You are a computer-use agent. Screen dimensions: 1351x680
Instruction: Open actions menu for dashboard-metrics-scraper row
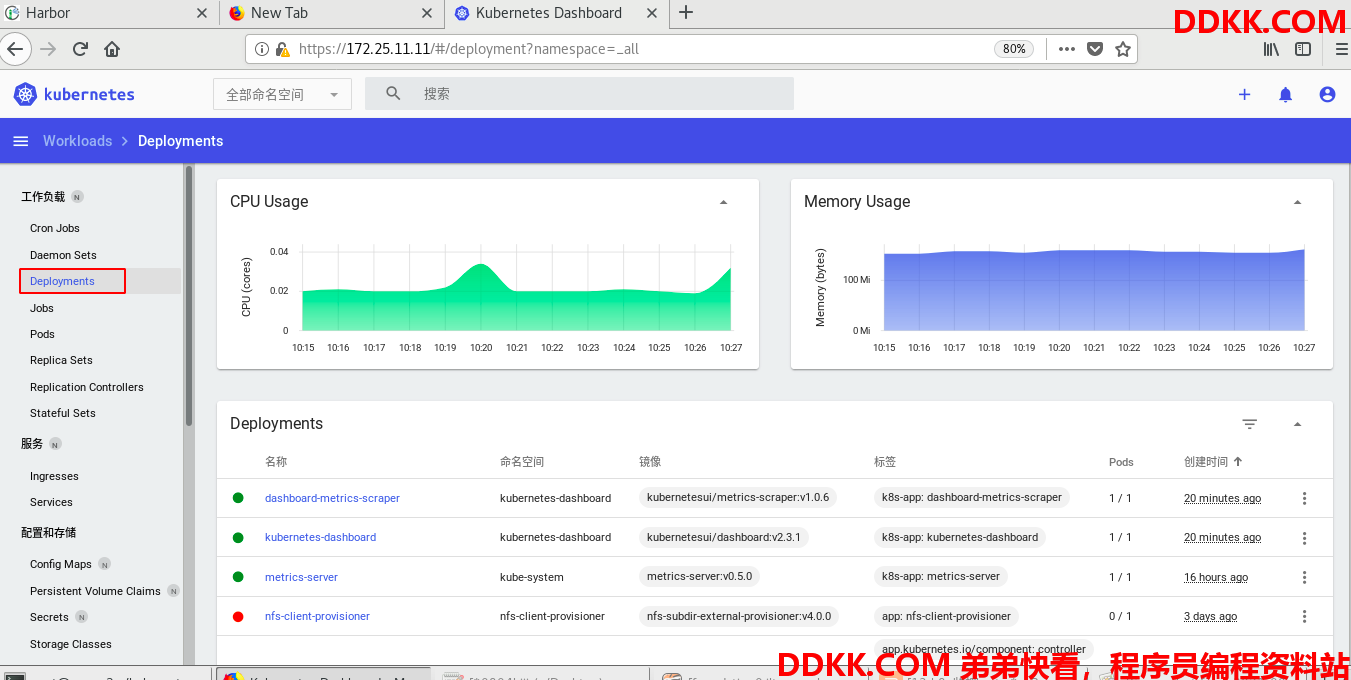[1304, 498]
